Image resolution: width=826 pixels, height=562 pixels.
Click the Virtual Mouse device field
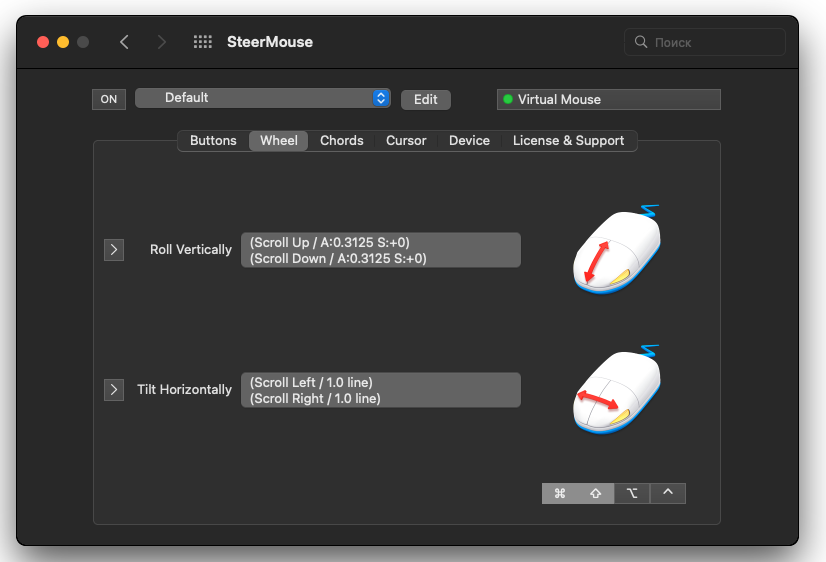tap(608, 100)
